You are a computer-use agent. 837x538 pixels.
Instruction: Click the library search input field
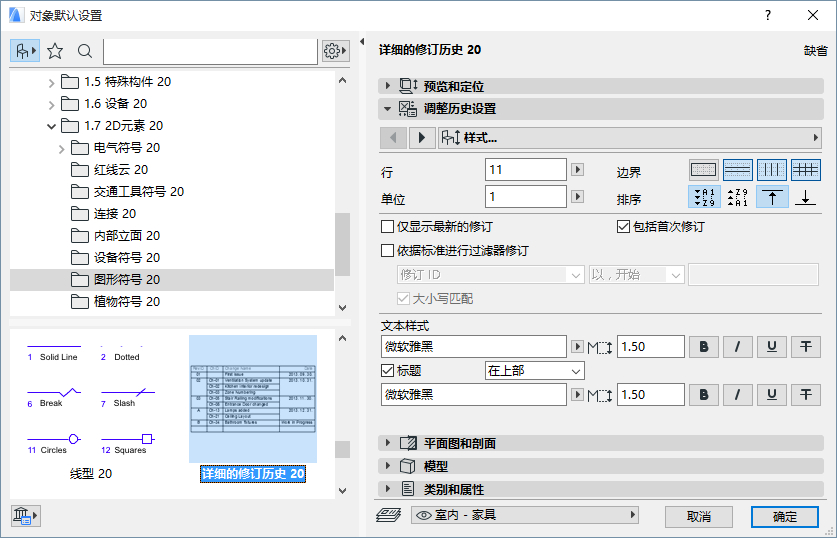[x=210, y=51]
